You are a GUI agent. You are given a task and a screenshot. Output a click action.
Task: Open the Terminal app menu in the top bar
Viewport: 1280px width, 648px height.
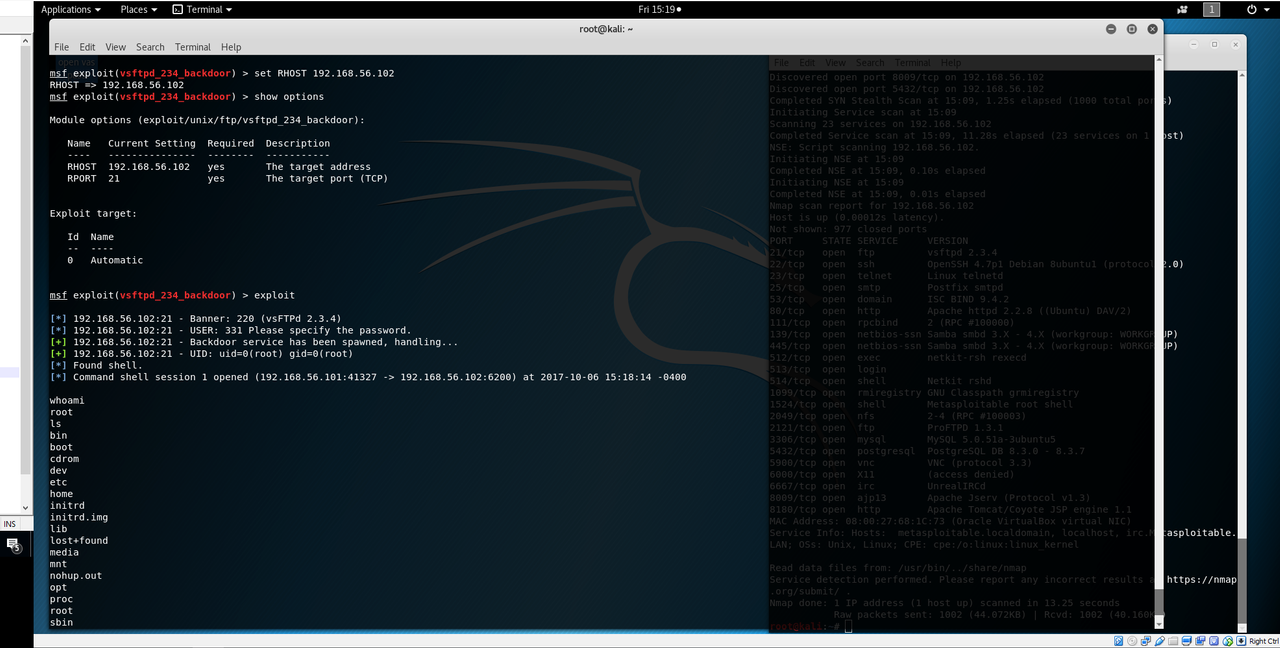pos(202,9)
